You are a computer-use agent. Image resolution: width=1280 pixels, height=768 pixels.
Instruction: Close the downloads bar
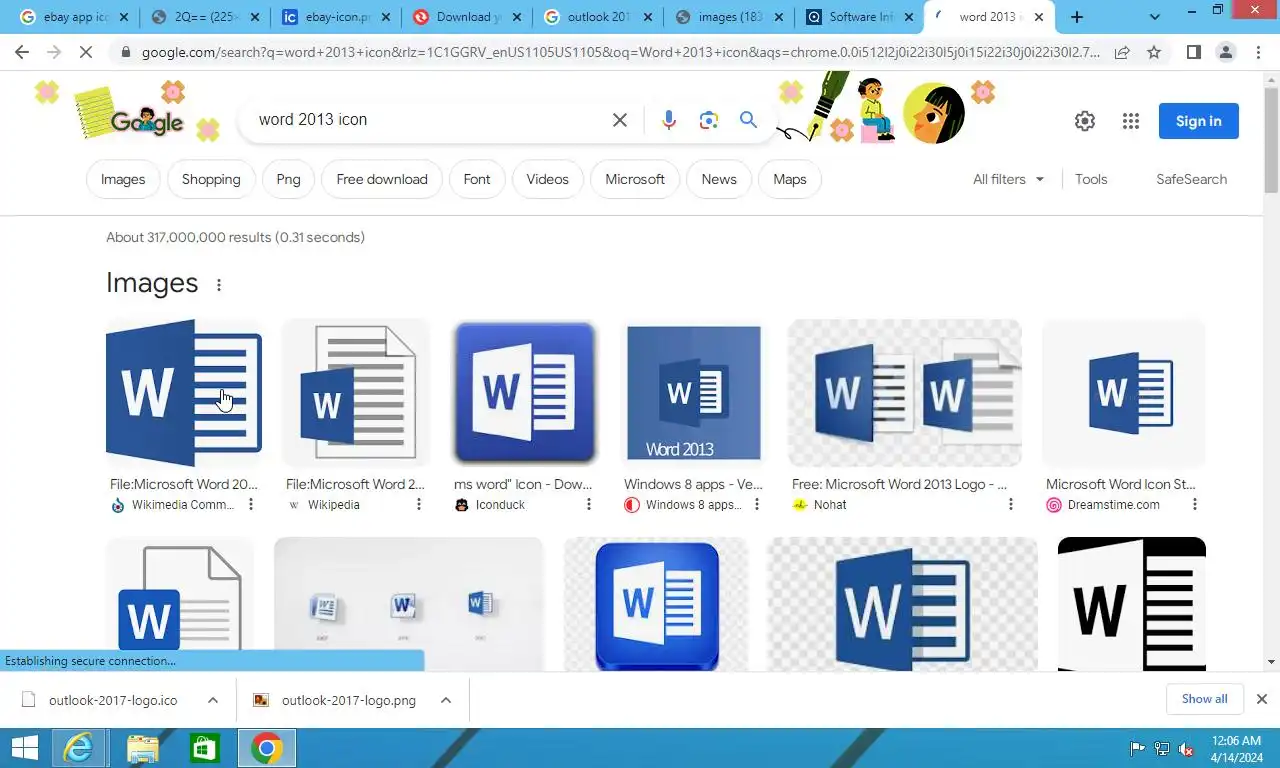[x=1262, y=699]
